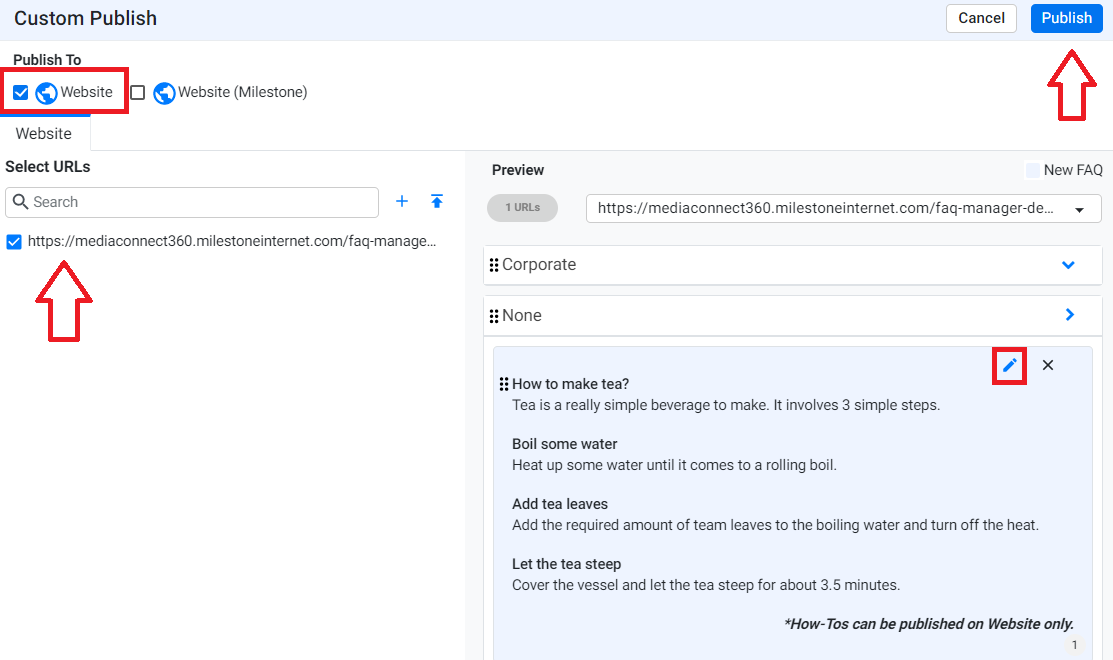Switch to the Website tab
This screenshot has width=1113, height=660.
(44, 133)
